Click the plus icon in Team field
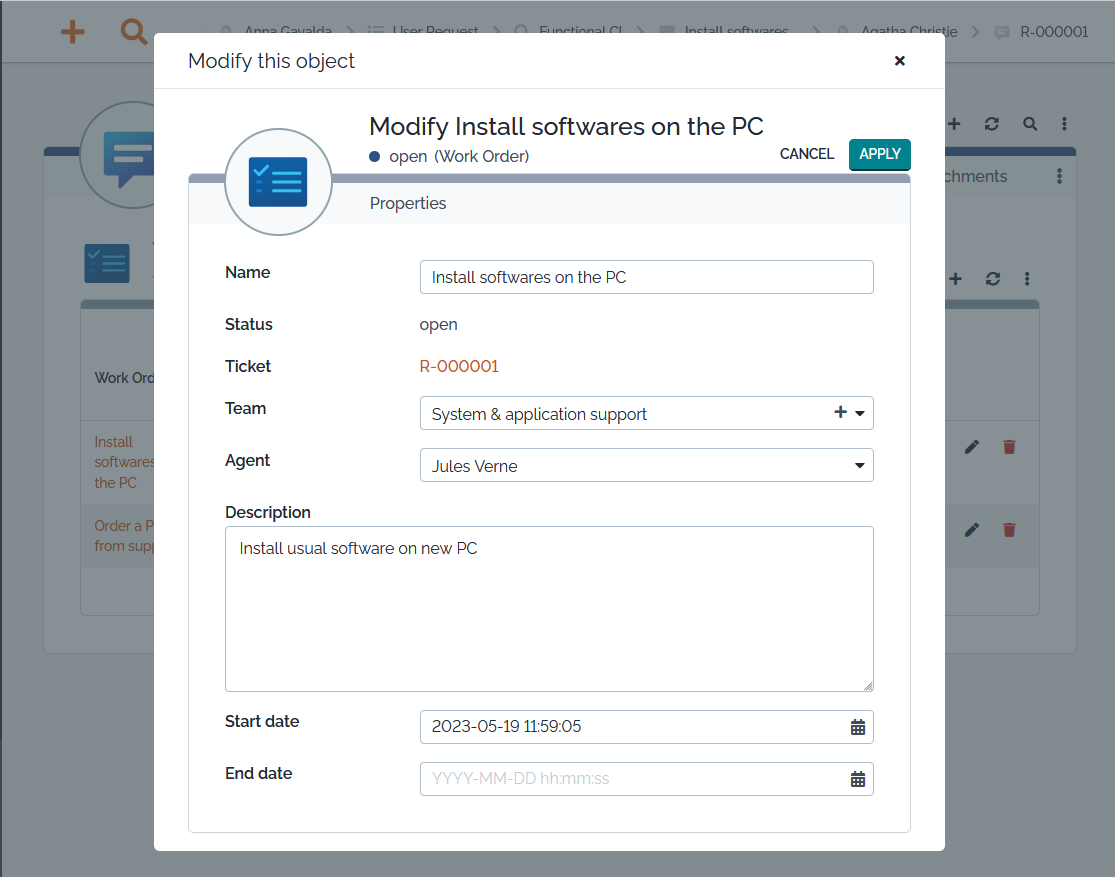Image resolution: width=1115 pixels, height=877 pixels. click(840, 413)
